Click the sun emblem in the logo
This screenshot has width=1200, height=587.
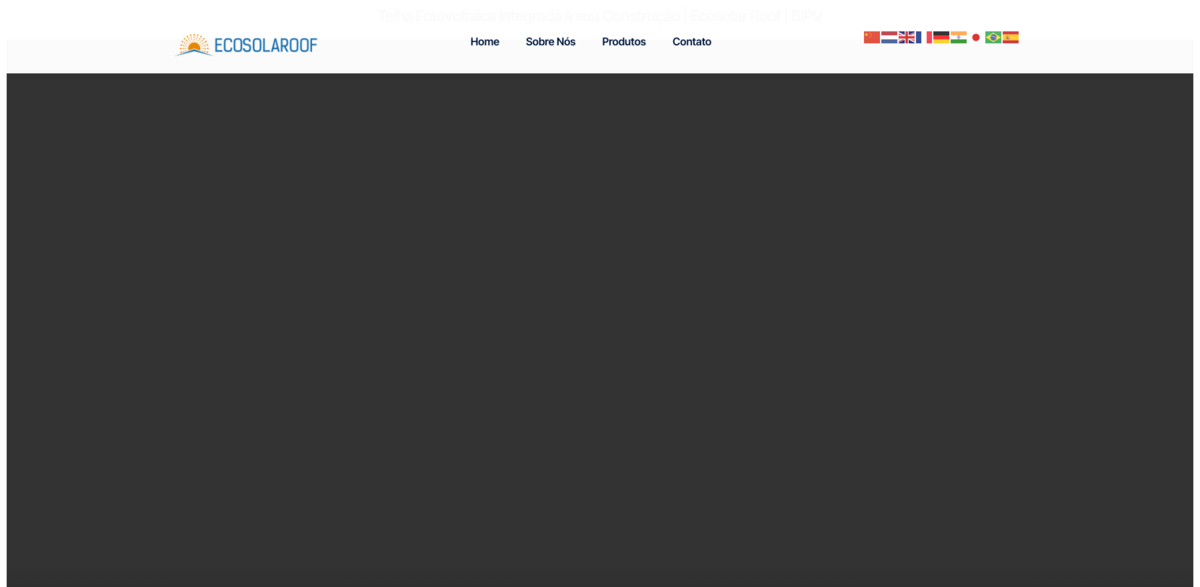pos(194,44)
